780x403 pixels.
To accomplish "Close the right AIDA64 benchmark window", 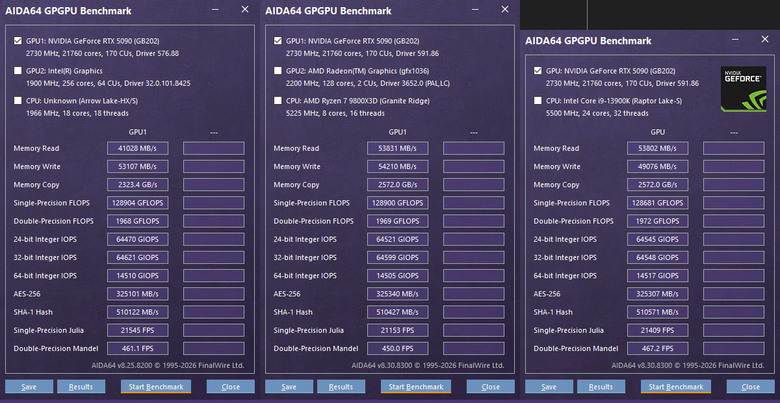I will (765, 39).
